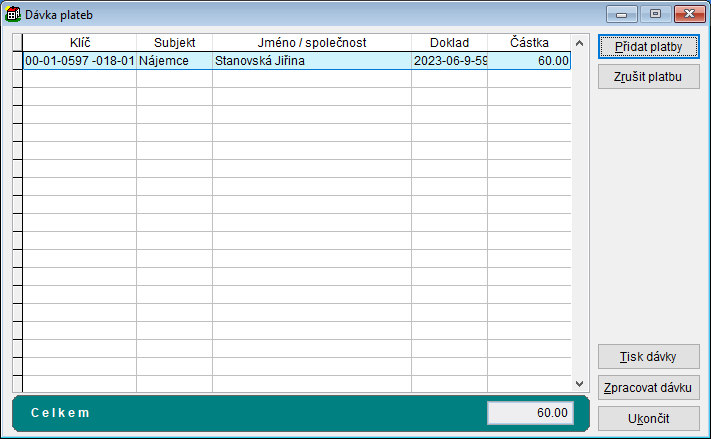
Task: Click the Nájemce cell in first row
Action: (x=174, y=61)
